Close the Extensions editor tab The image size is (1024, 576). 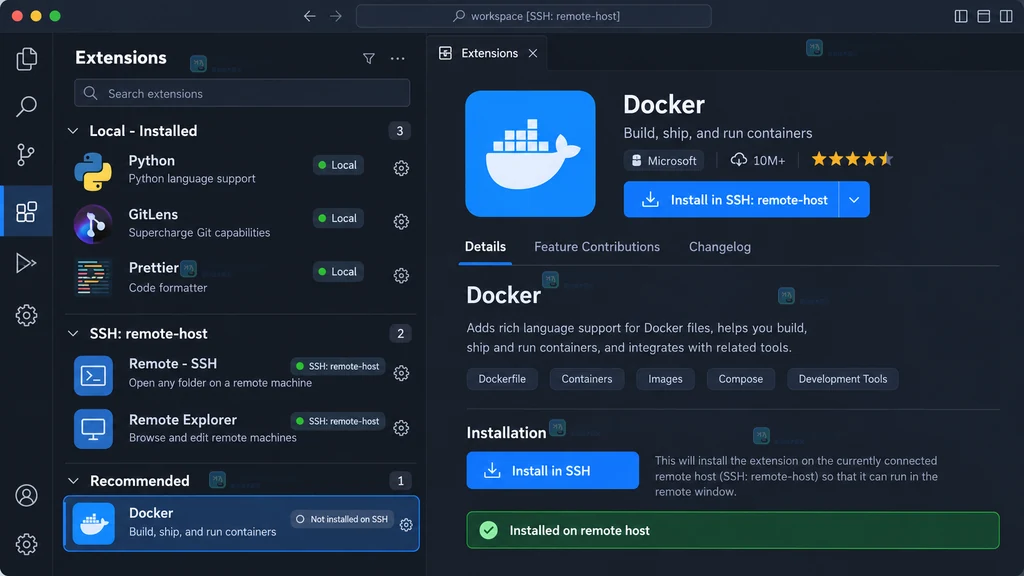coord(533,54)
